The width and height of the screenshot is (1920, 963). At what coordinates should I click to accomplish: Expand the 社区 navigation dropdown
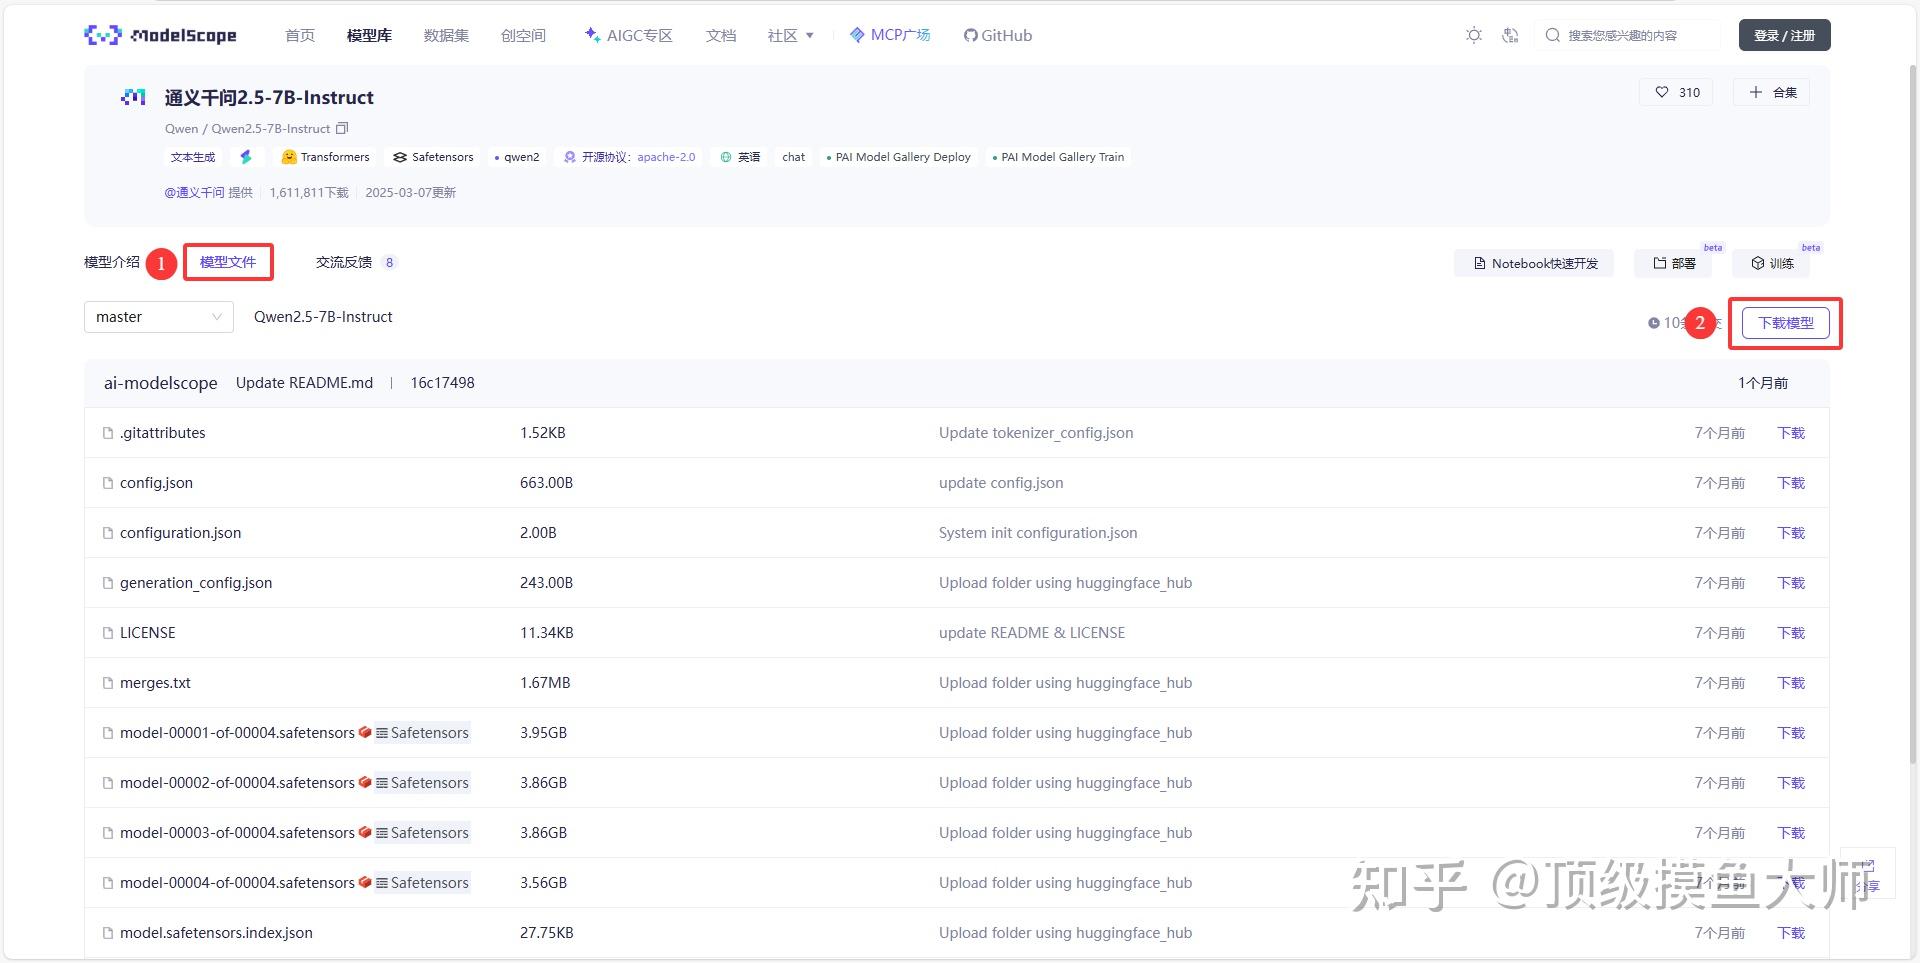pyautogui.click(x=791, y=35)
